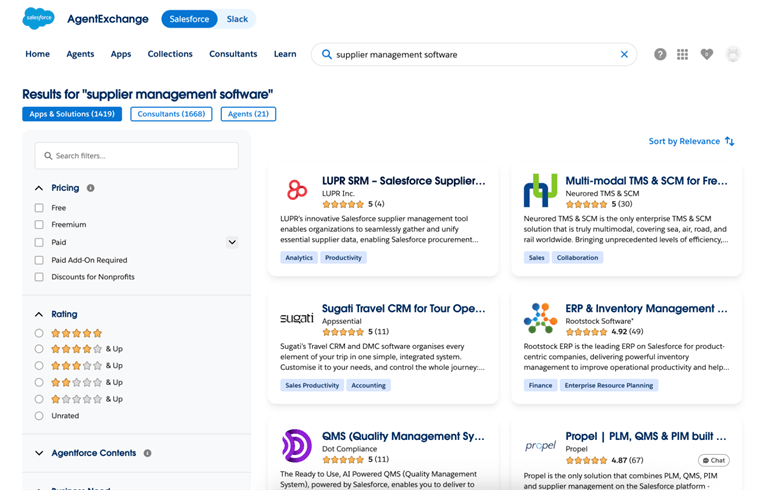Switch to the Slack toggle pill
This screenshot has height=490, width=768.
(x=237, y=19)
